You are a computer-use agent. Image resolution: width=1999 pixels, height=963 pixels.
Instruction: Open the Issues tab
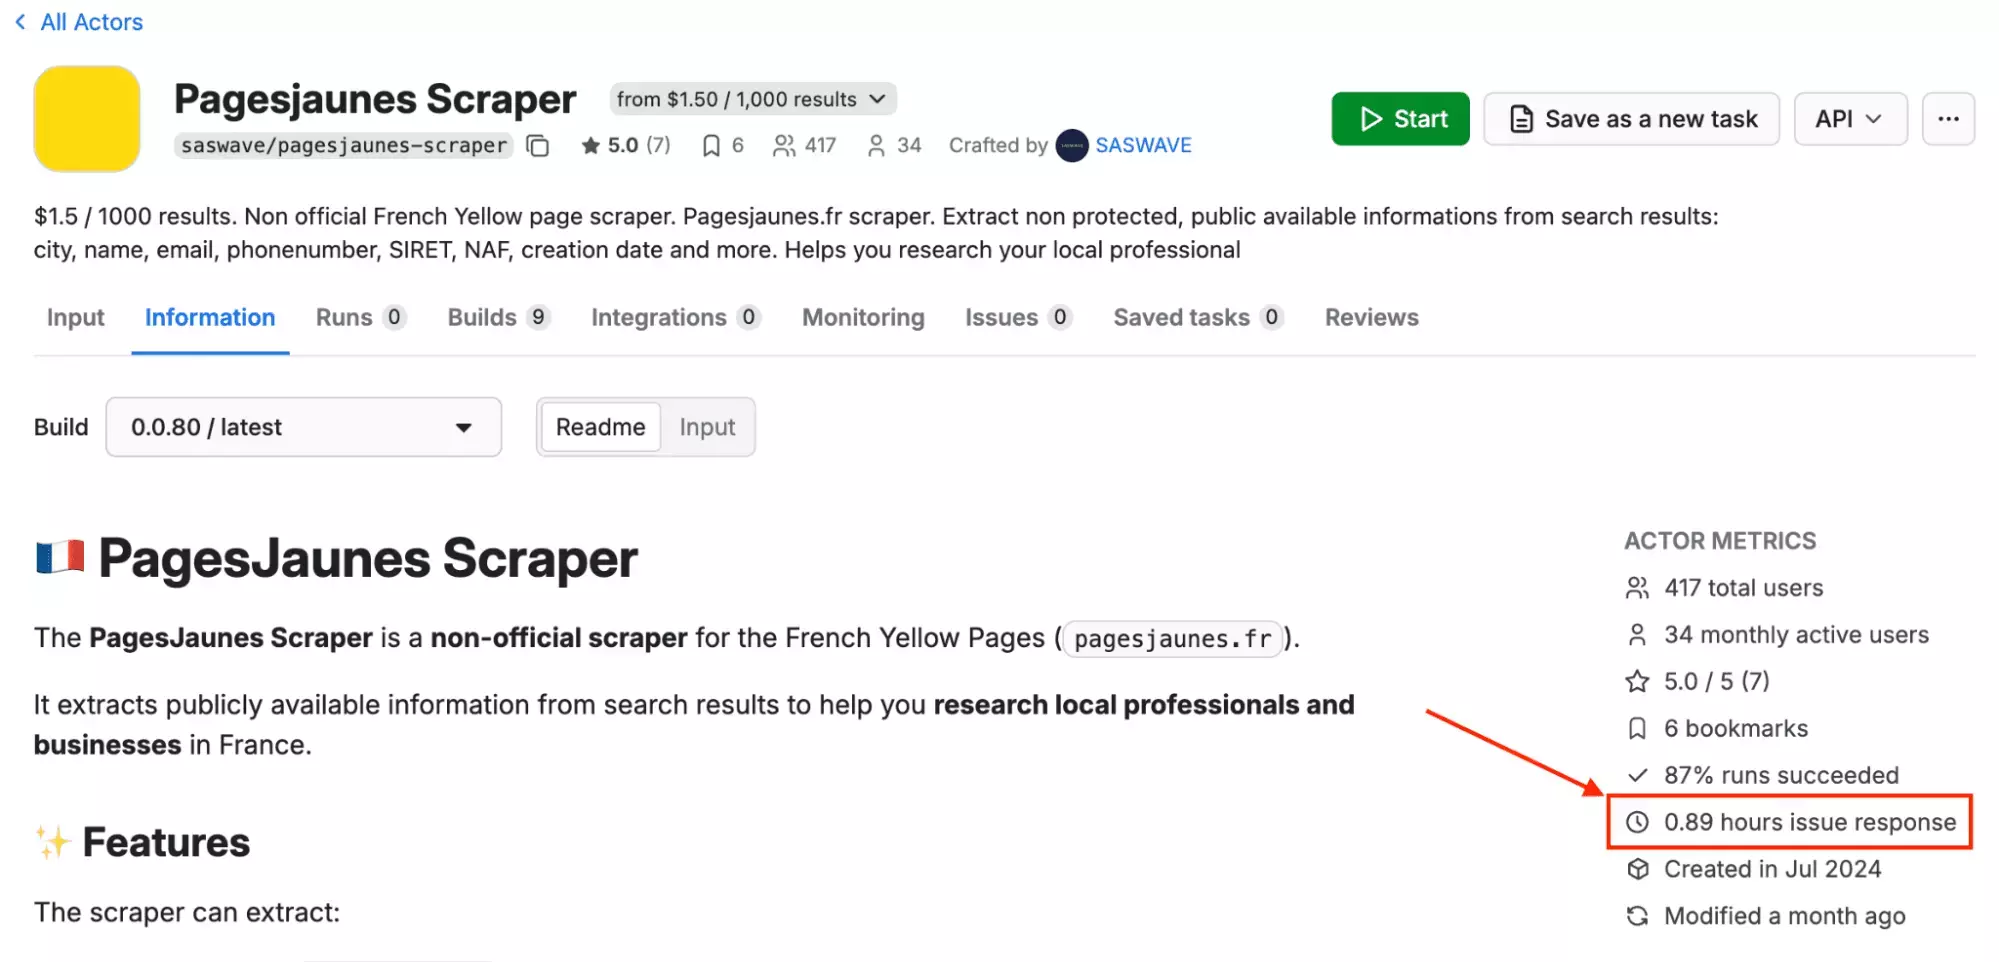point(1018,317)
